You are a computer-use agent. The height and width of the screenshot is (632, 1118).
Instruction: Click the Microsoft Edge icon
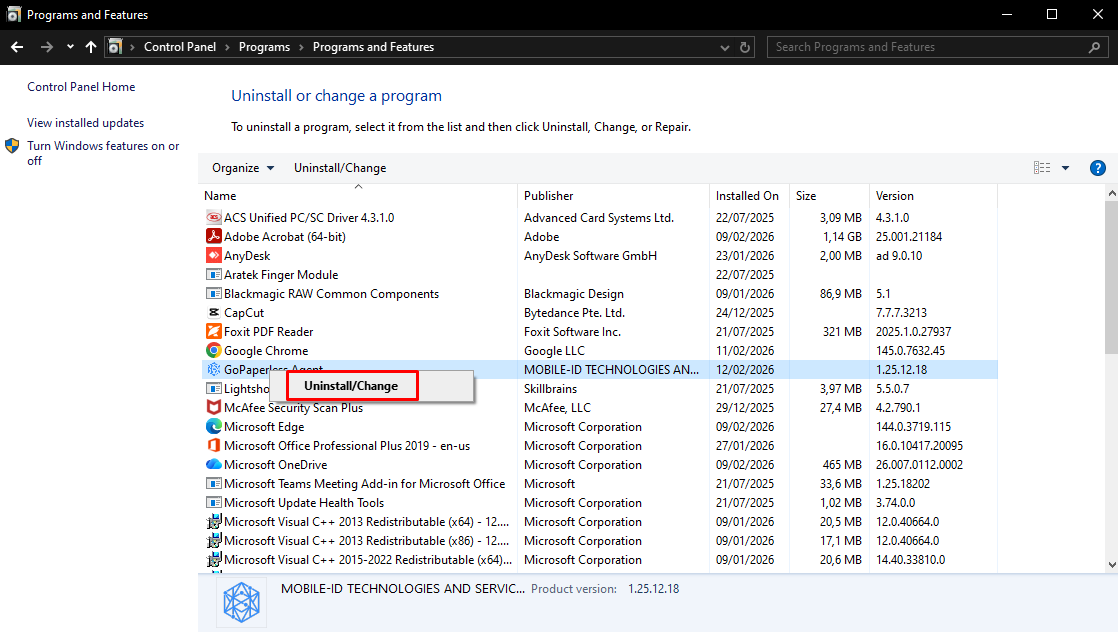tap(213, 427)
